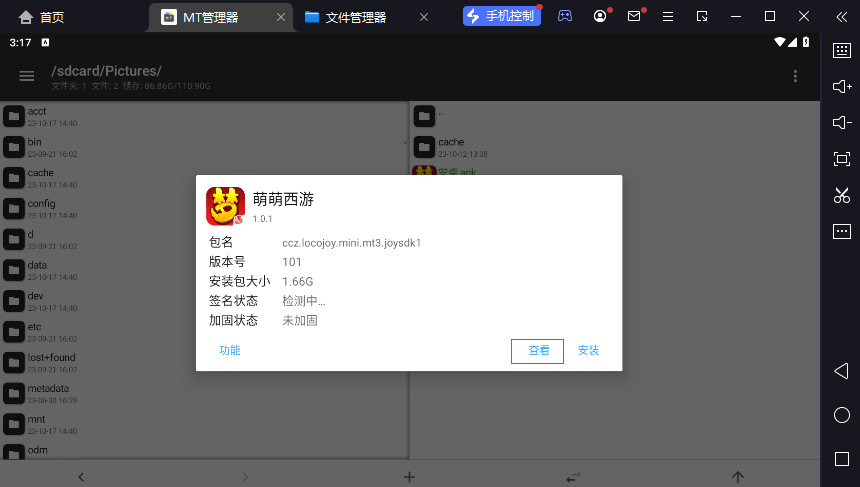The width and height of the screenshot is (860, 487).
Task: Collapse the right sidebar with double chevron
Action: pos(842,17)
